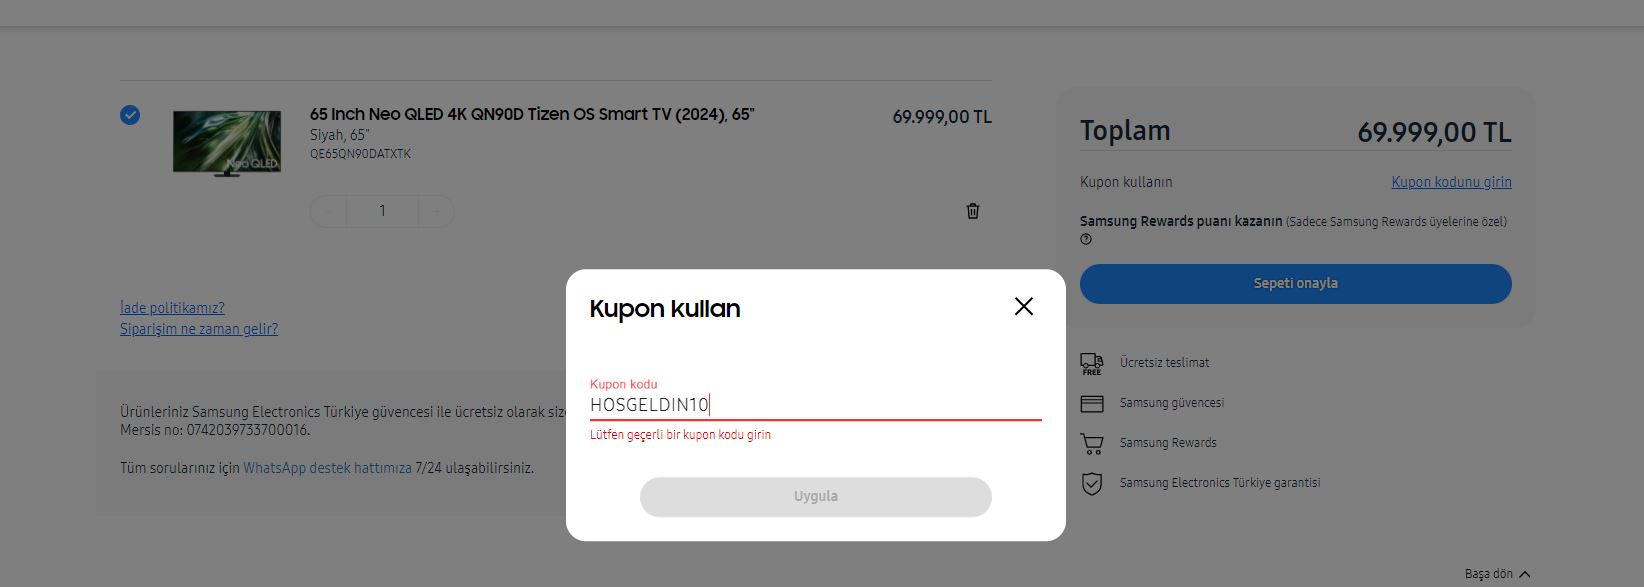Click the Samsung güvencesi card icon
This screenshot has width=1644, height=587.
[1092, 404]
